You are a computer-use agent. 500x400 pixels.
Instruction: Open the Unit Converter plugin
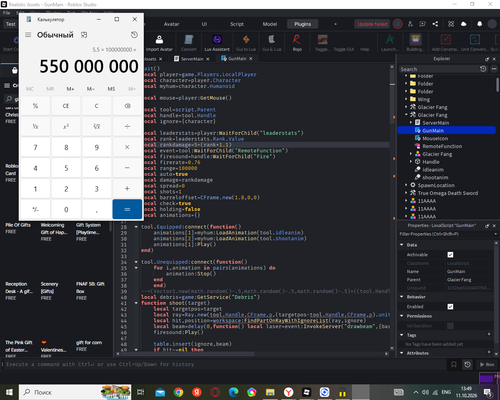pos(475,43)
